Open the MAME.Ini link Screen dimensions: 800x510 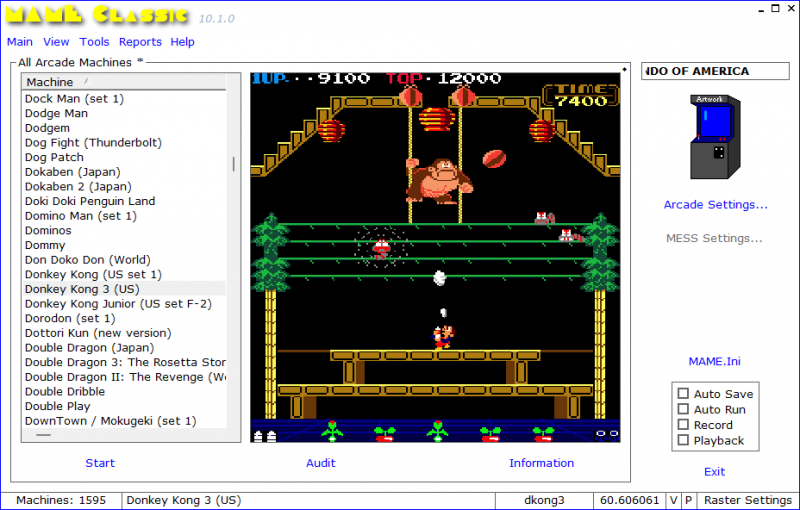click(x=714, y=362)
